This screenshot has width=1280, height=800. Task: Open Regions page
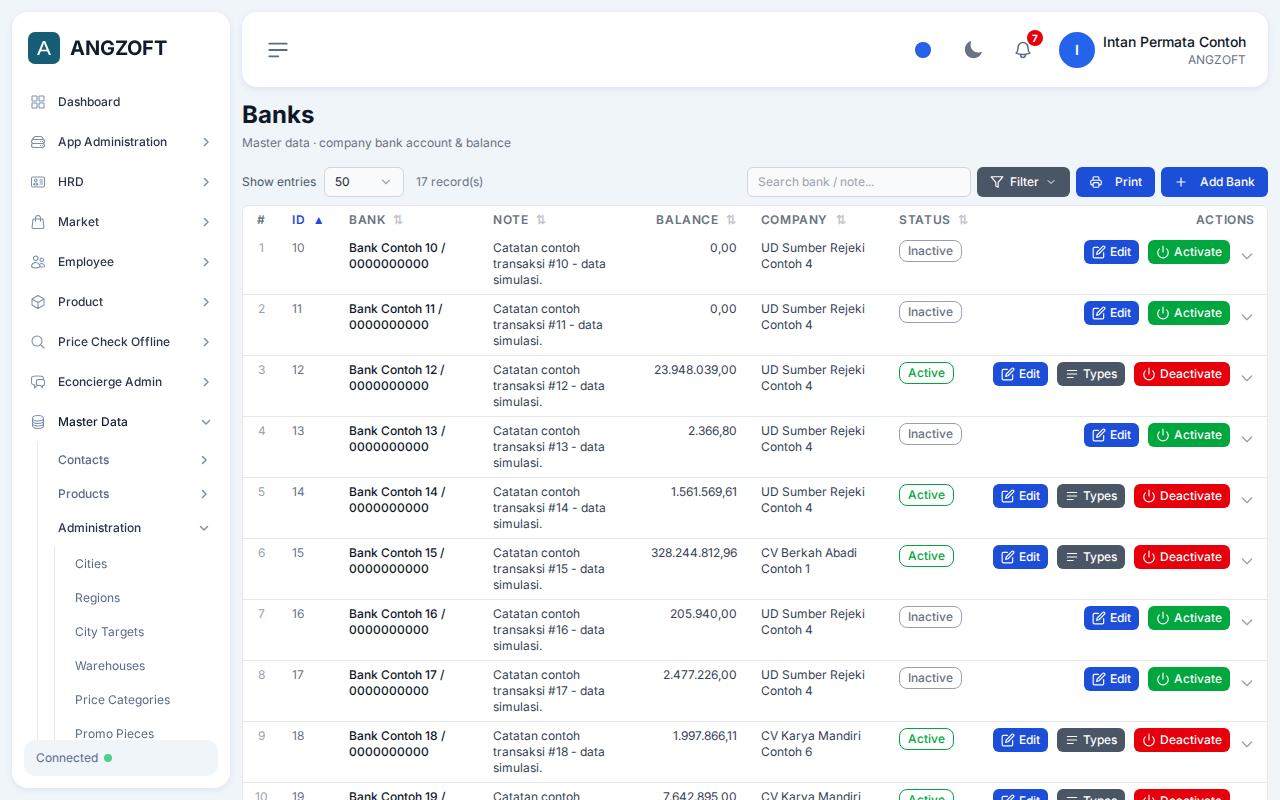tap(97, 598)
